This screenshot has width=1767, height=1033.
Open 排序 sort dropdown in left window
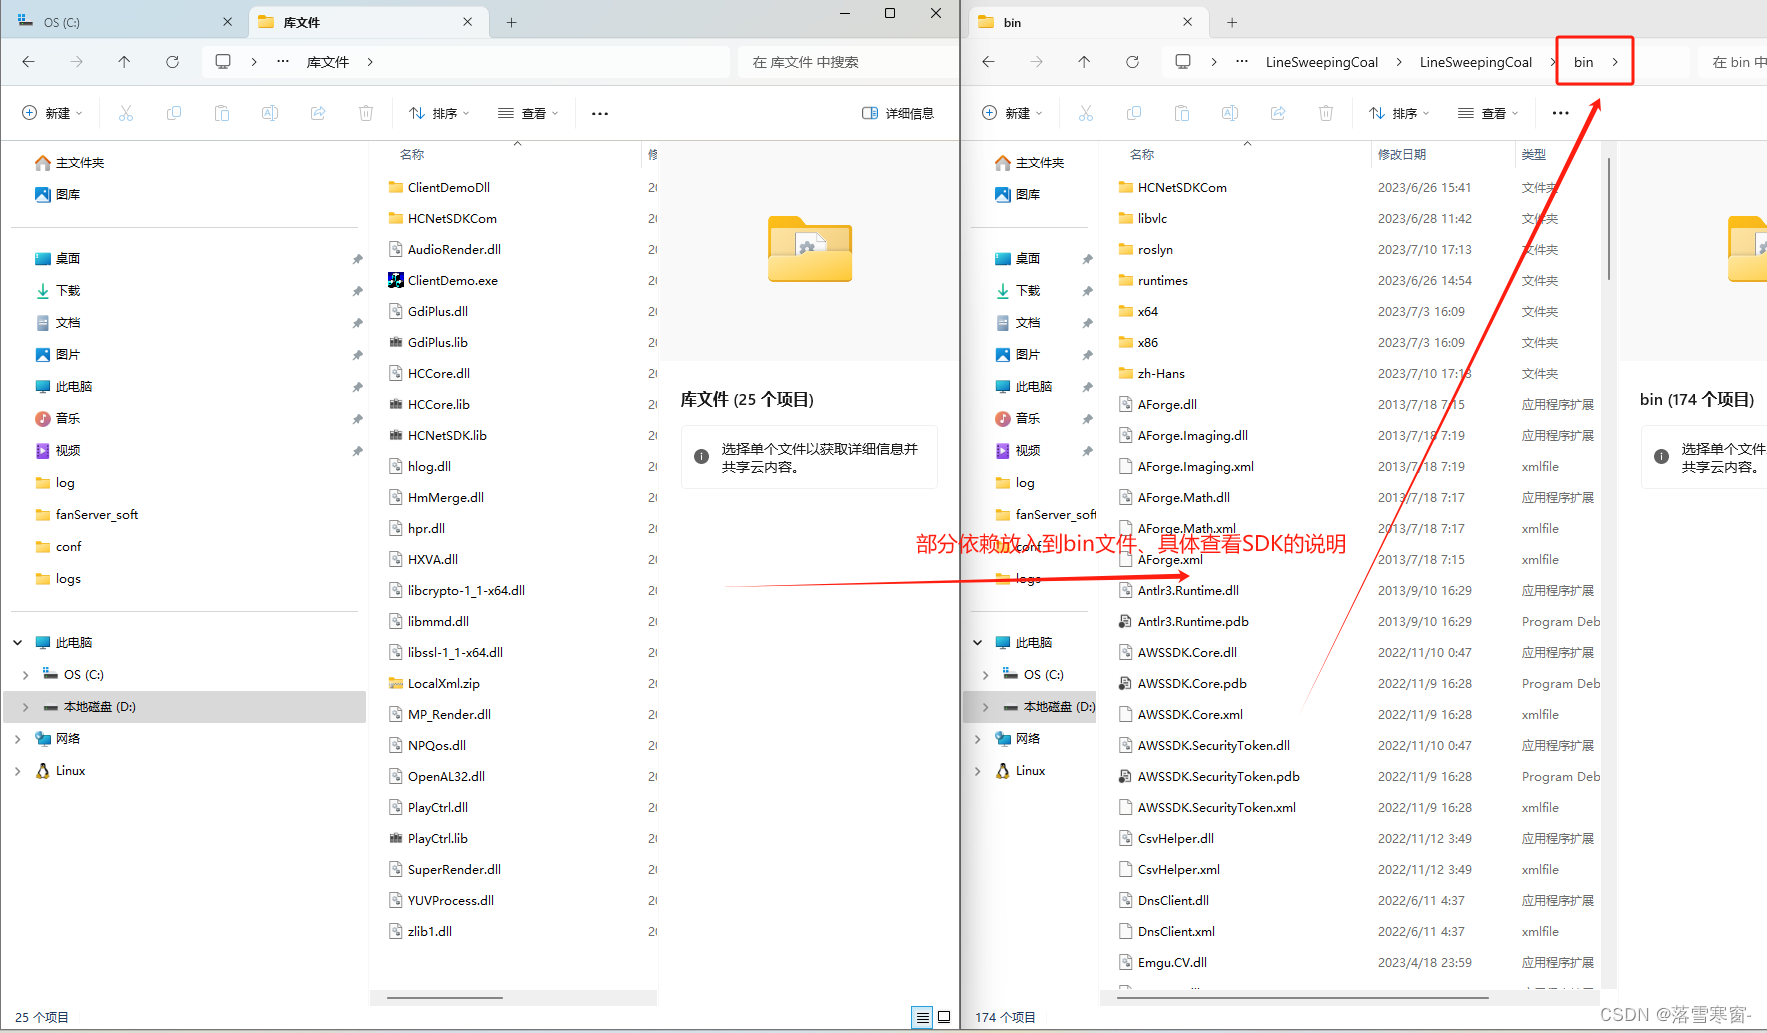(x=439, y=113)
